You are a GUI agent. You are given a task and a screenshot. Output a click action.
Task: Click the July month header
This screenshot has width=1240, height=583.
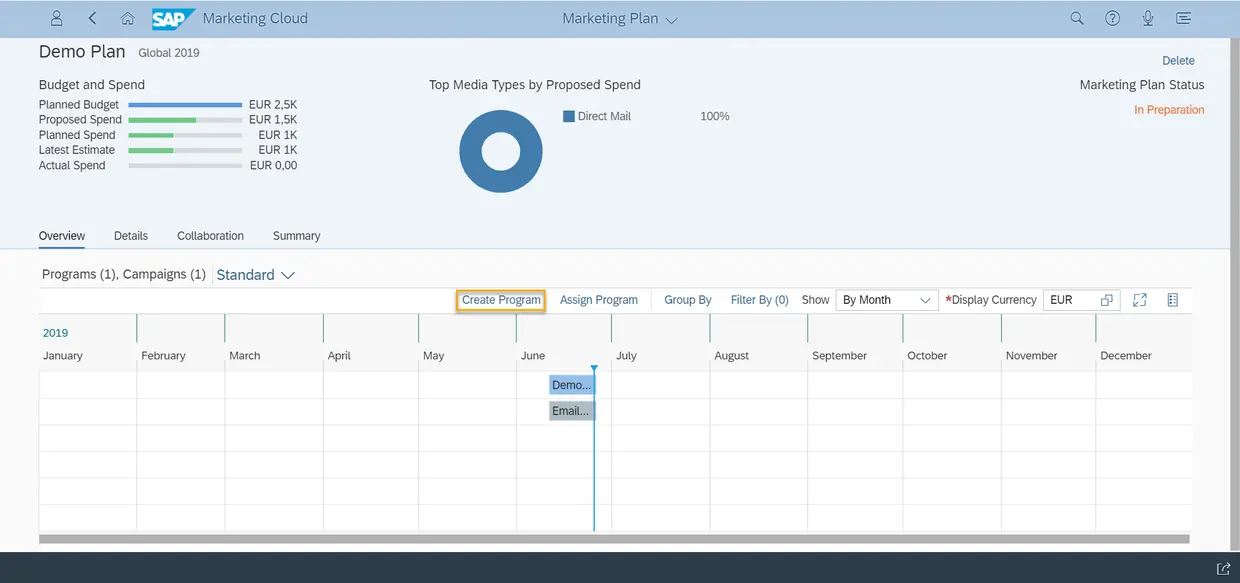point(626,356)
